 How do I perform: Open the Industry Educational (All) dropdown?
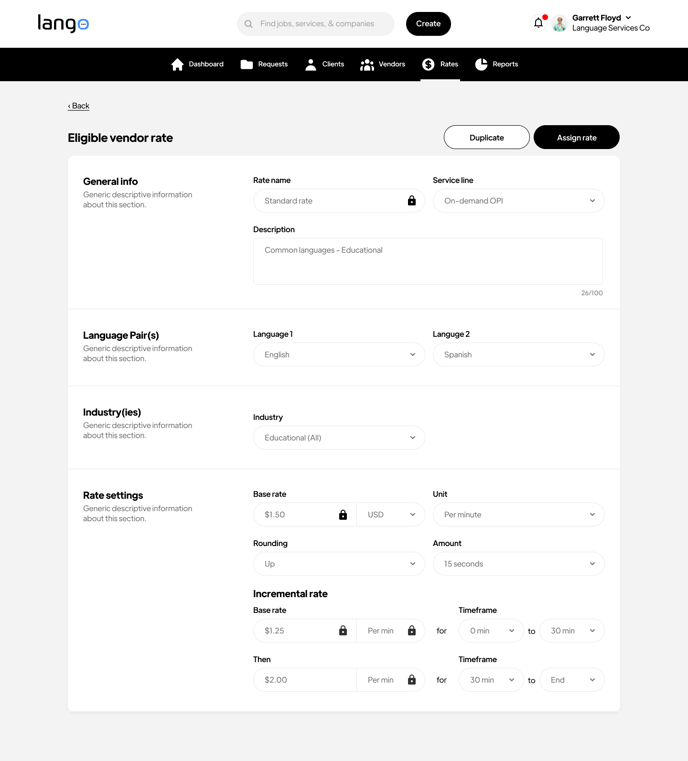[338, 438]
